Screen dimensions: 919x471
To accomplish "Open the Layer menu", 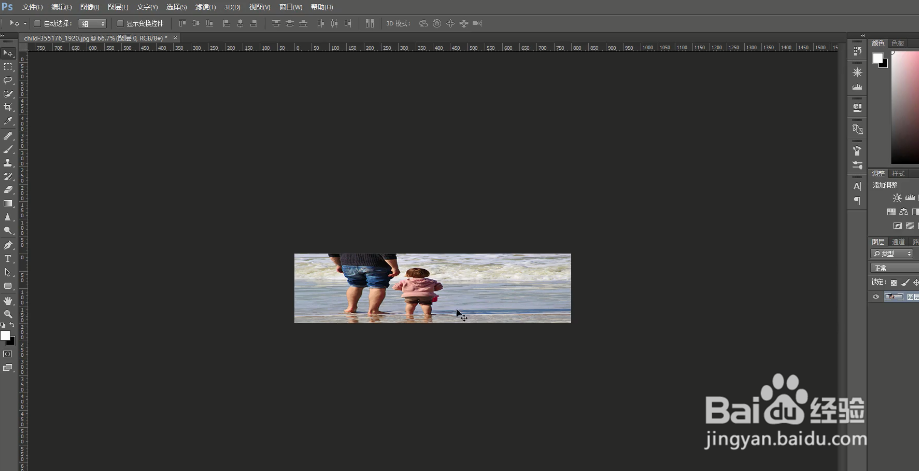I will (x=118, y=7).
